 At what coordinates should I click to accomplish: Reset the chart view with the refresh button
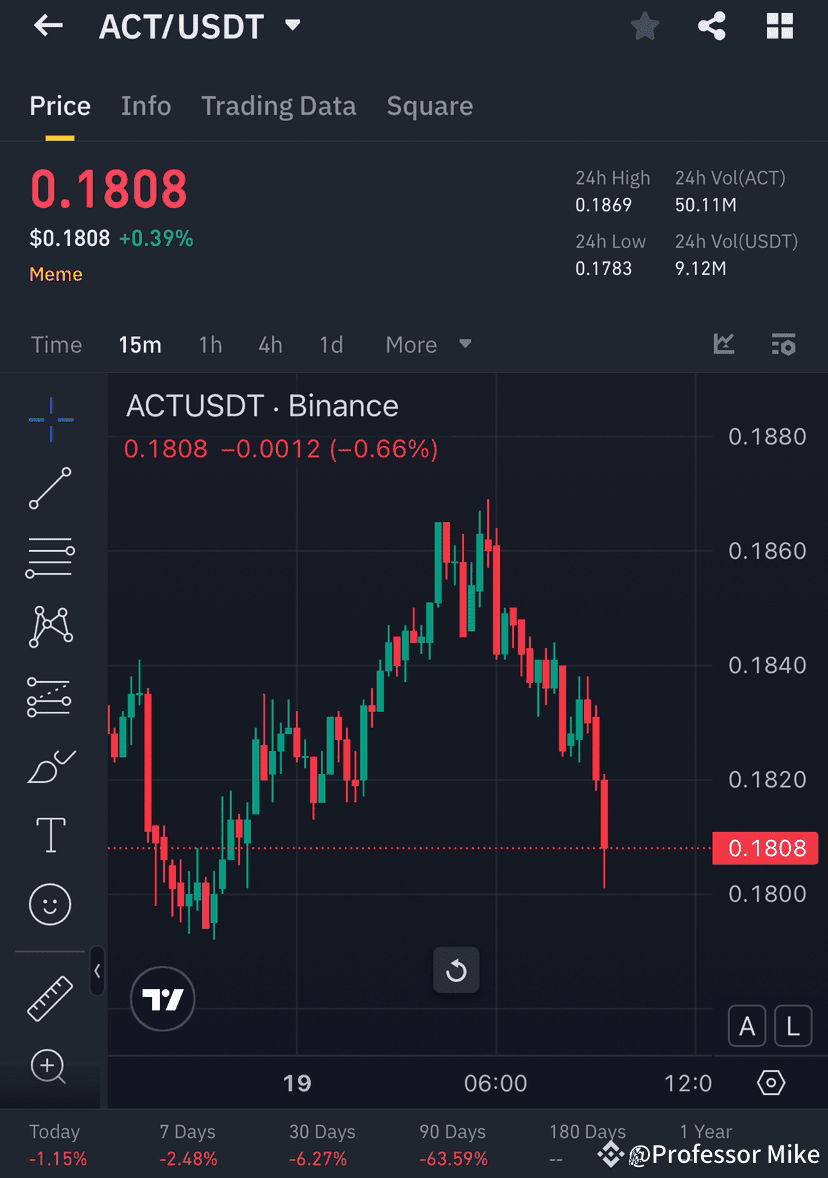456,970
